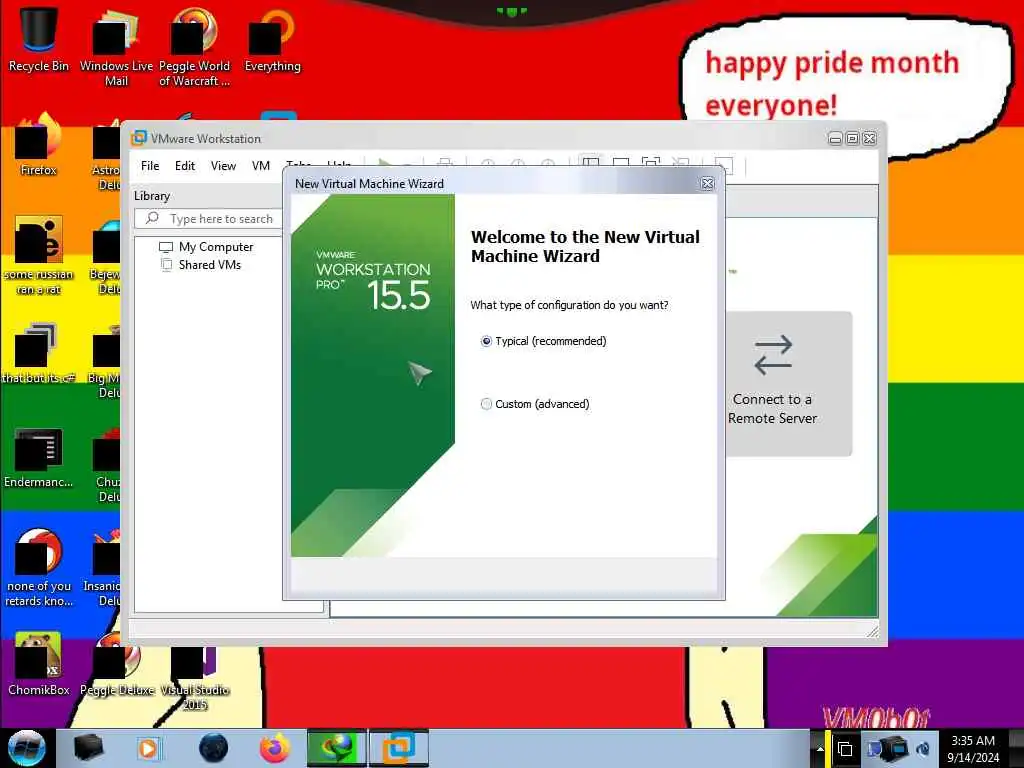Click the Internet Download Manager taskbar button

(336, 748)
